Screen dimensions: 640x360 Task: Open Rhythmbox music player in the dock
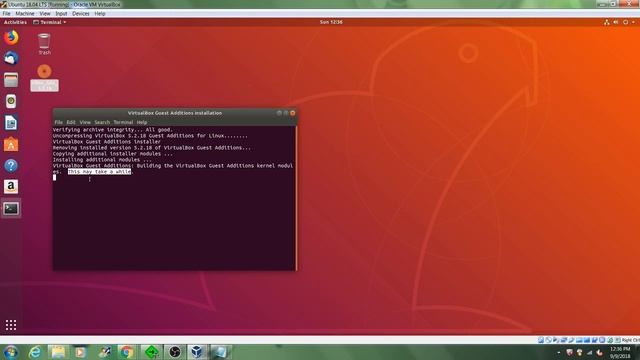[11, 101]
